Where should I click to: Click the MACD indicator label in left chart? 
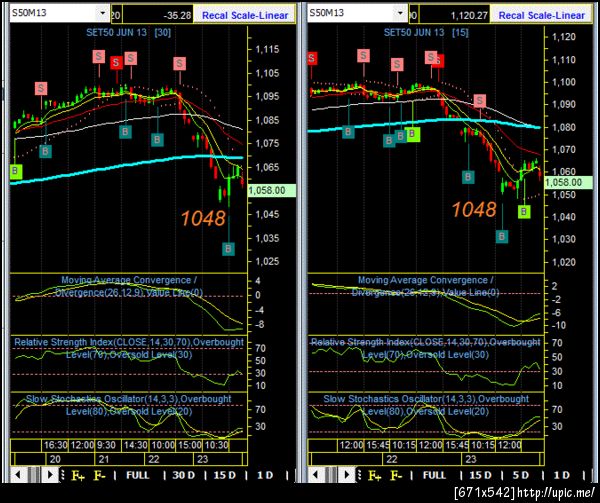[129, 286]
